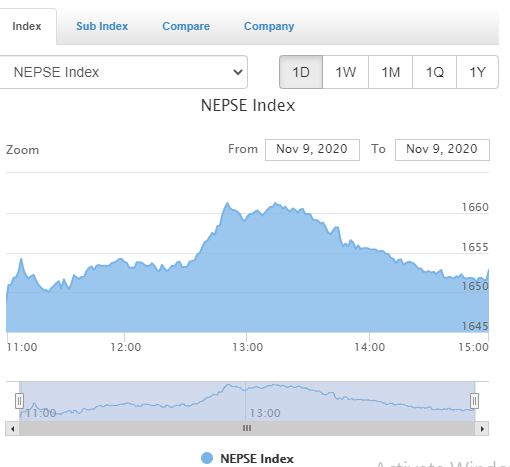Open the NEPSE Index dropdown
Screen dimensions: 510x467
[123, 72]
